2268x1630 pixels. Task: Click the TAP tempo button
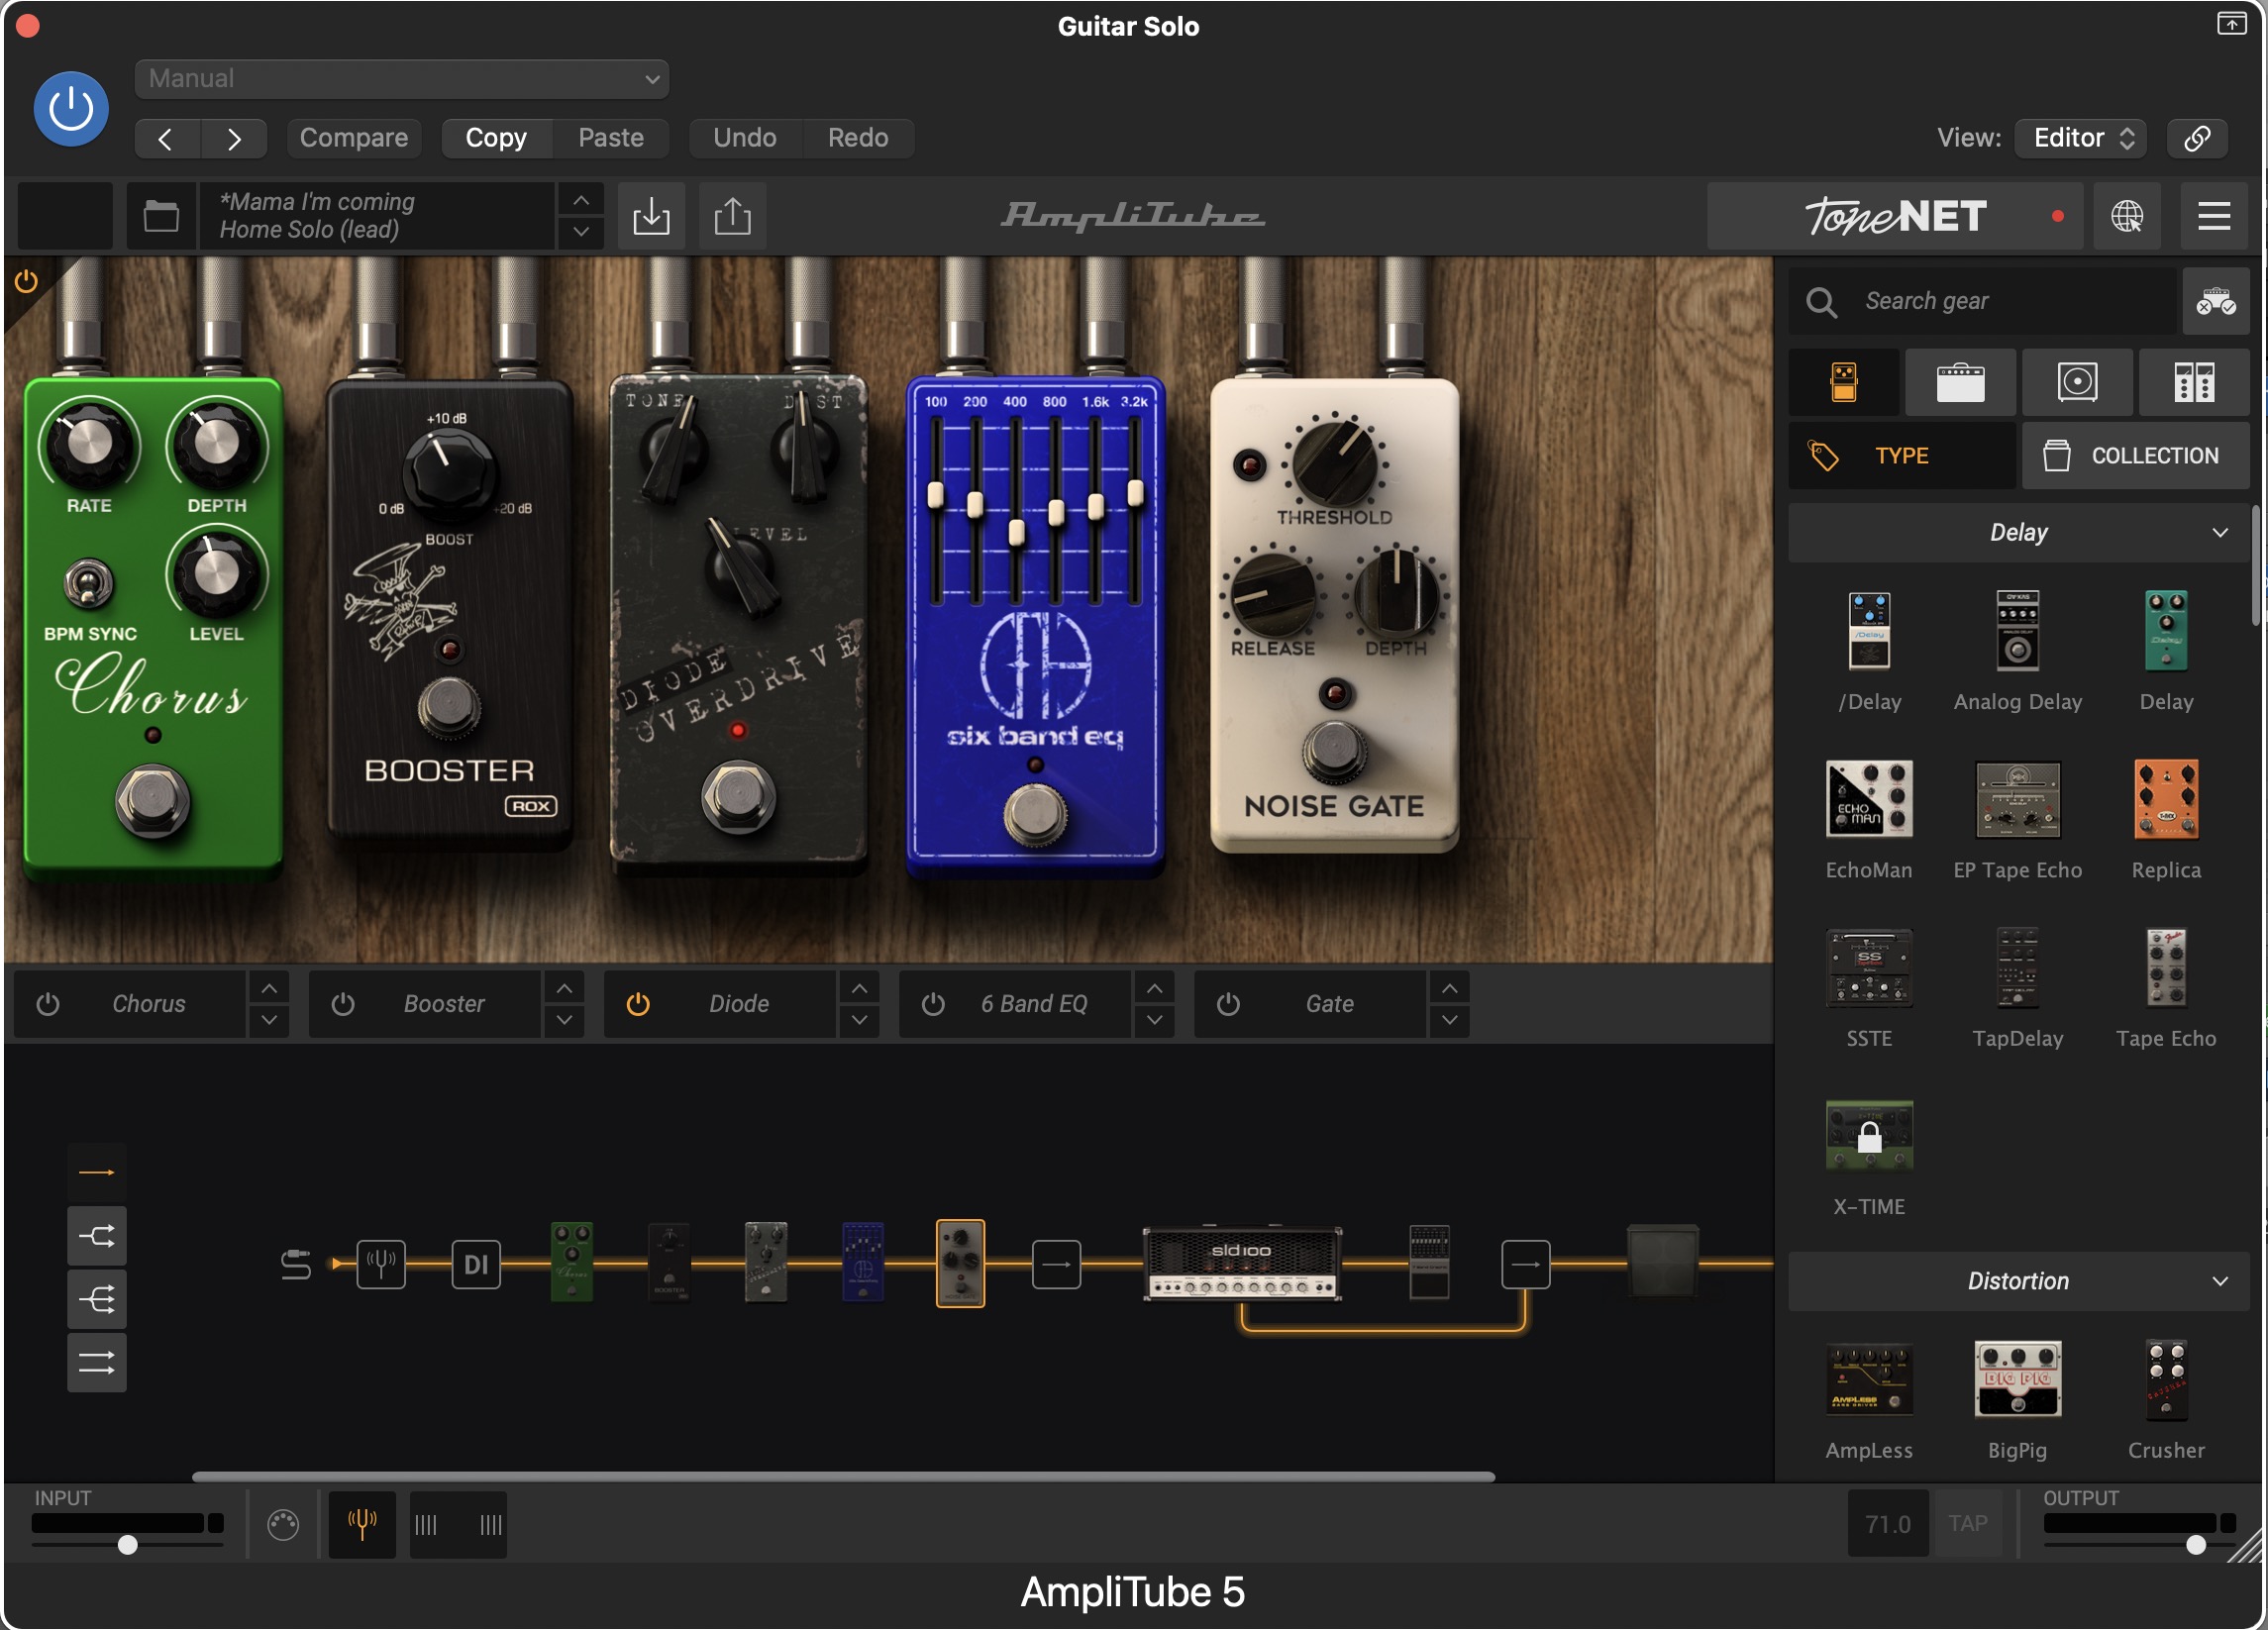1967,1524
